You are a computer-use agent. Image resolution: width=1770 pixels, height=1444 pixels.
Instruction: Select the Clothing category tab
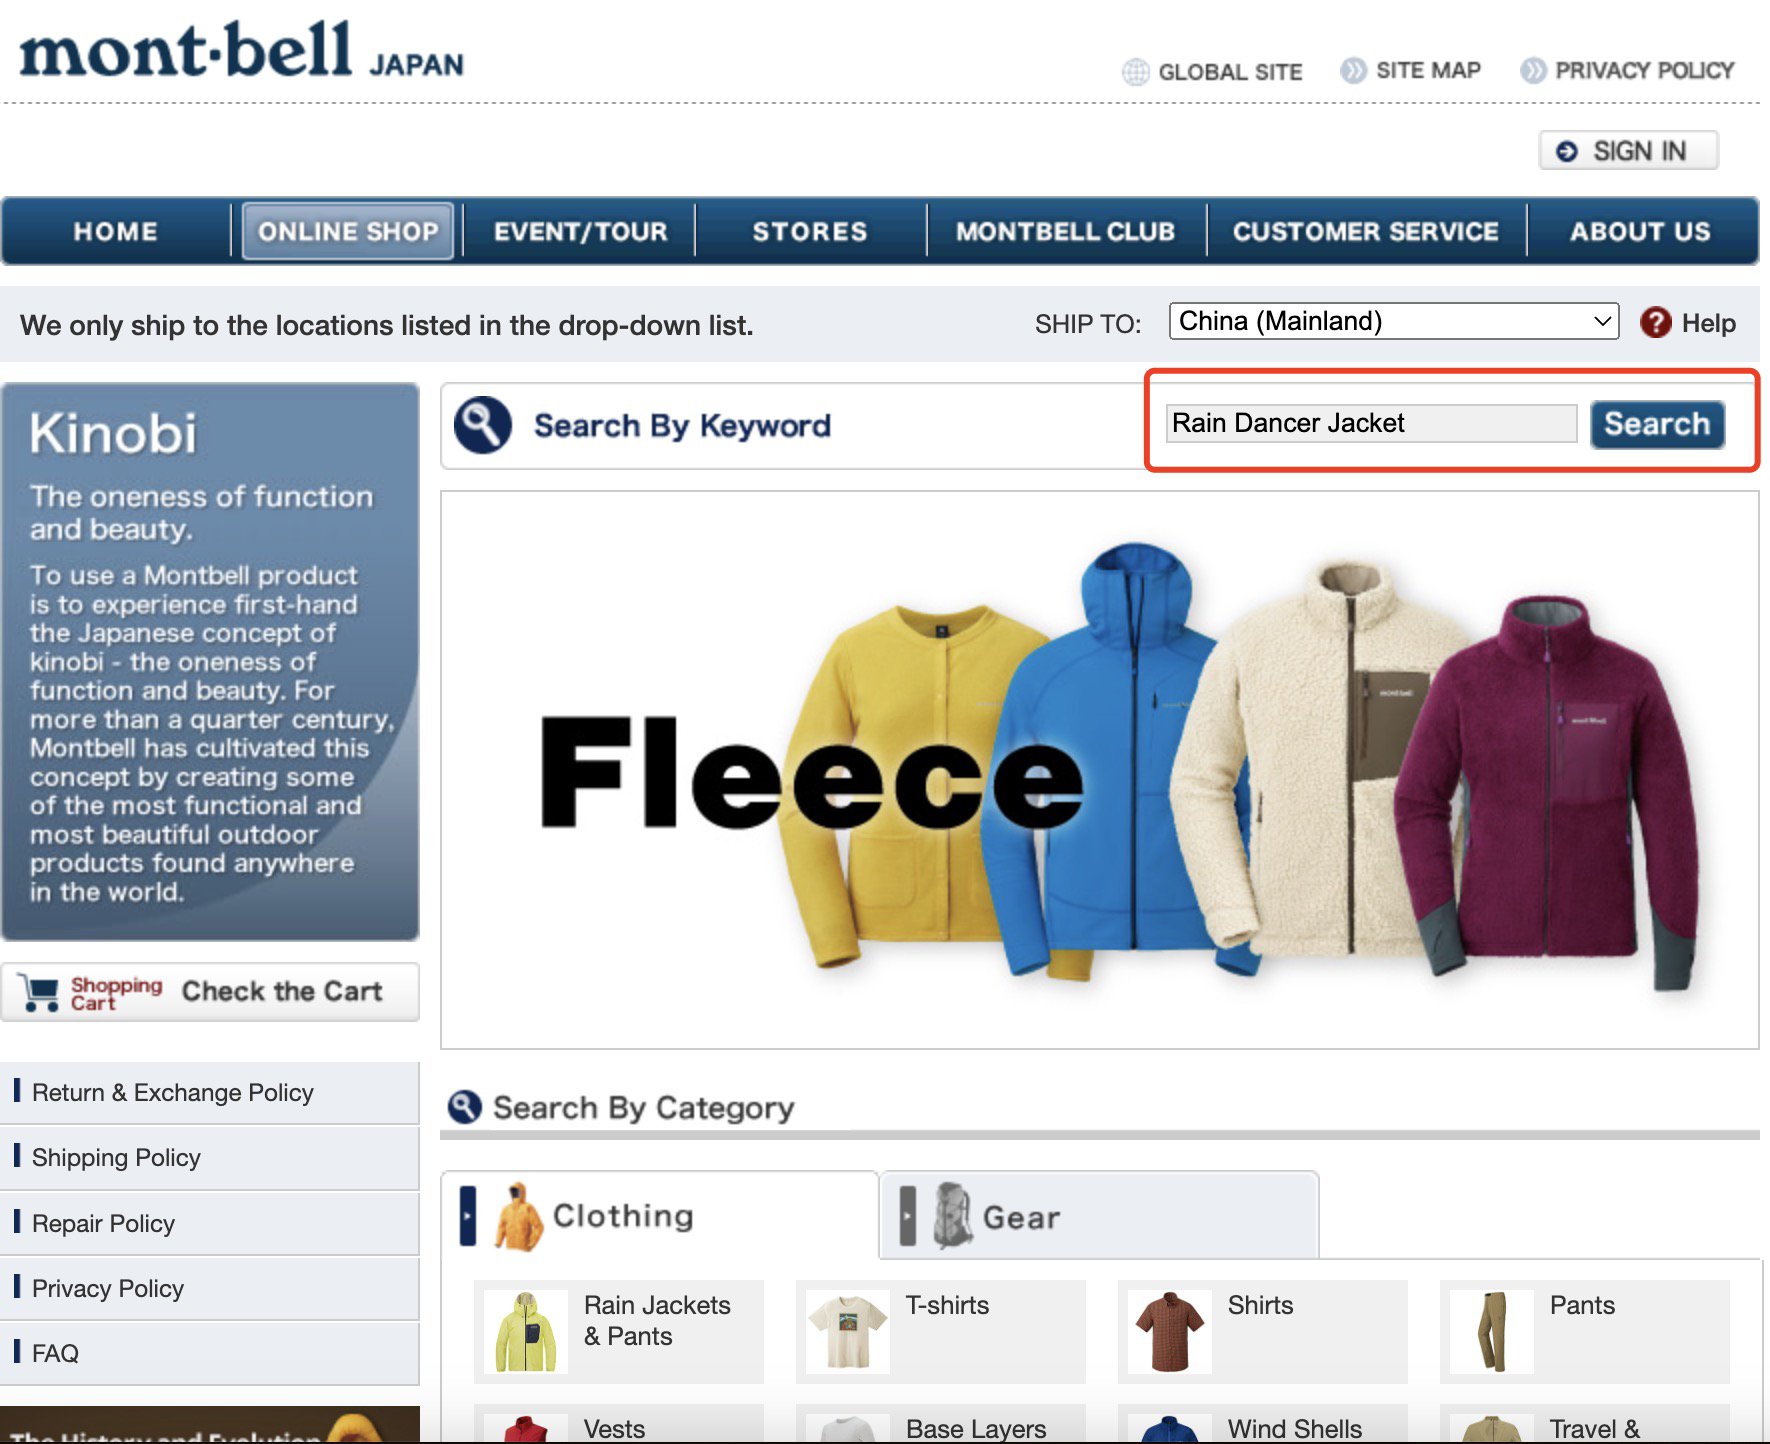tap(659, 1216)
